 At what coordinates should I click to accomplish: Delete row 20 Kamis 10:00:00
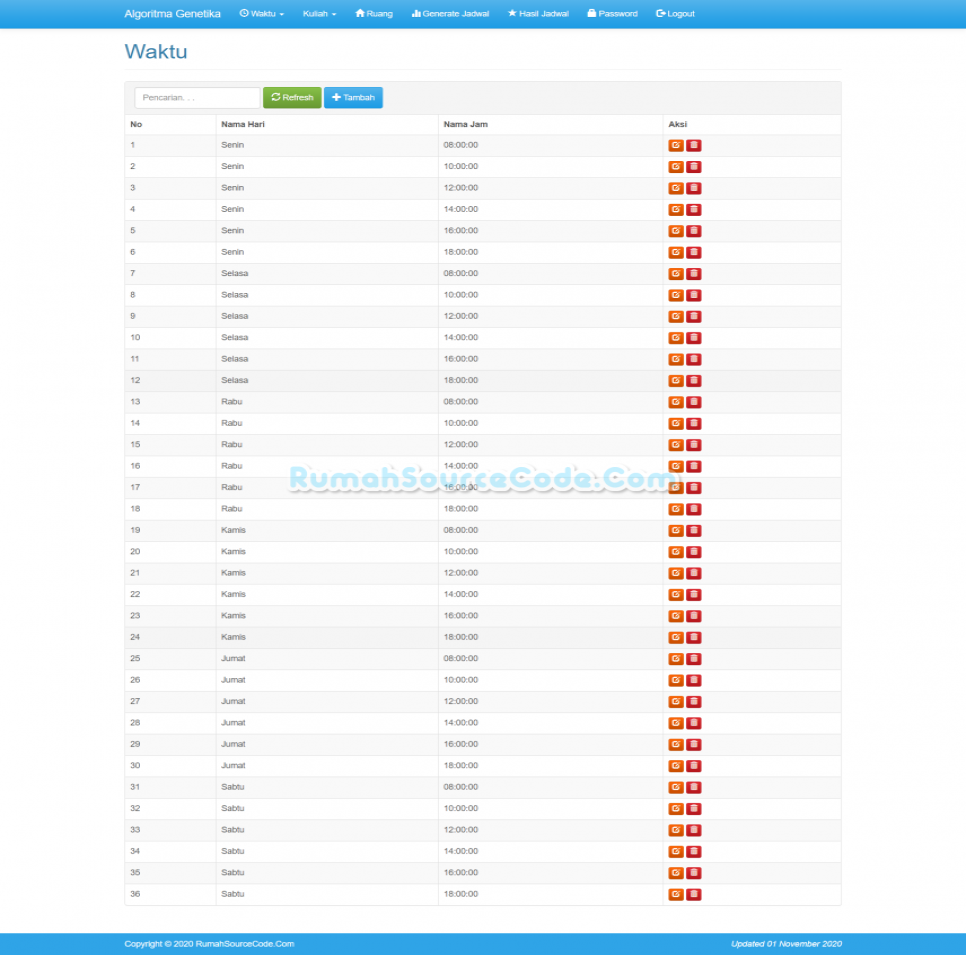click(x=694, y=551)
